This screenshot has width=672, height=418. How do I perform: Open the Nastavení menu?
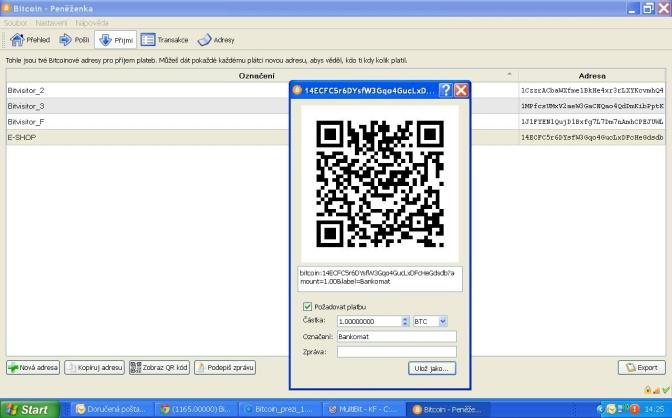click(51, 23)
